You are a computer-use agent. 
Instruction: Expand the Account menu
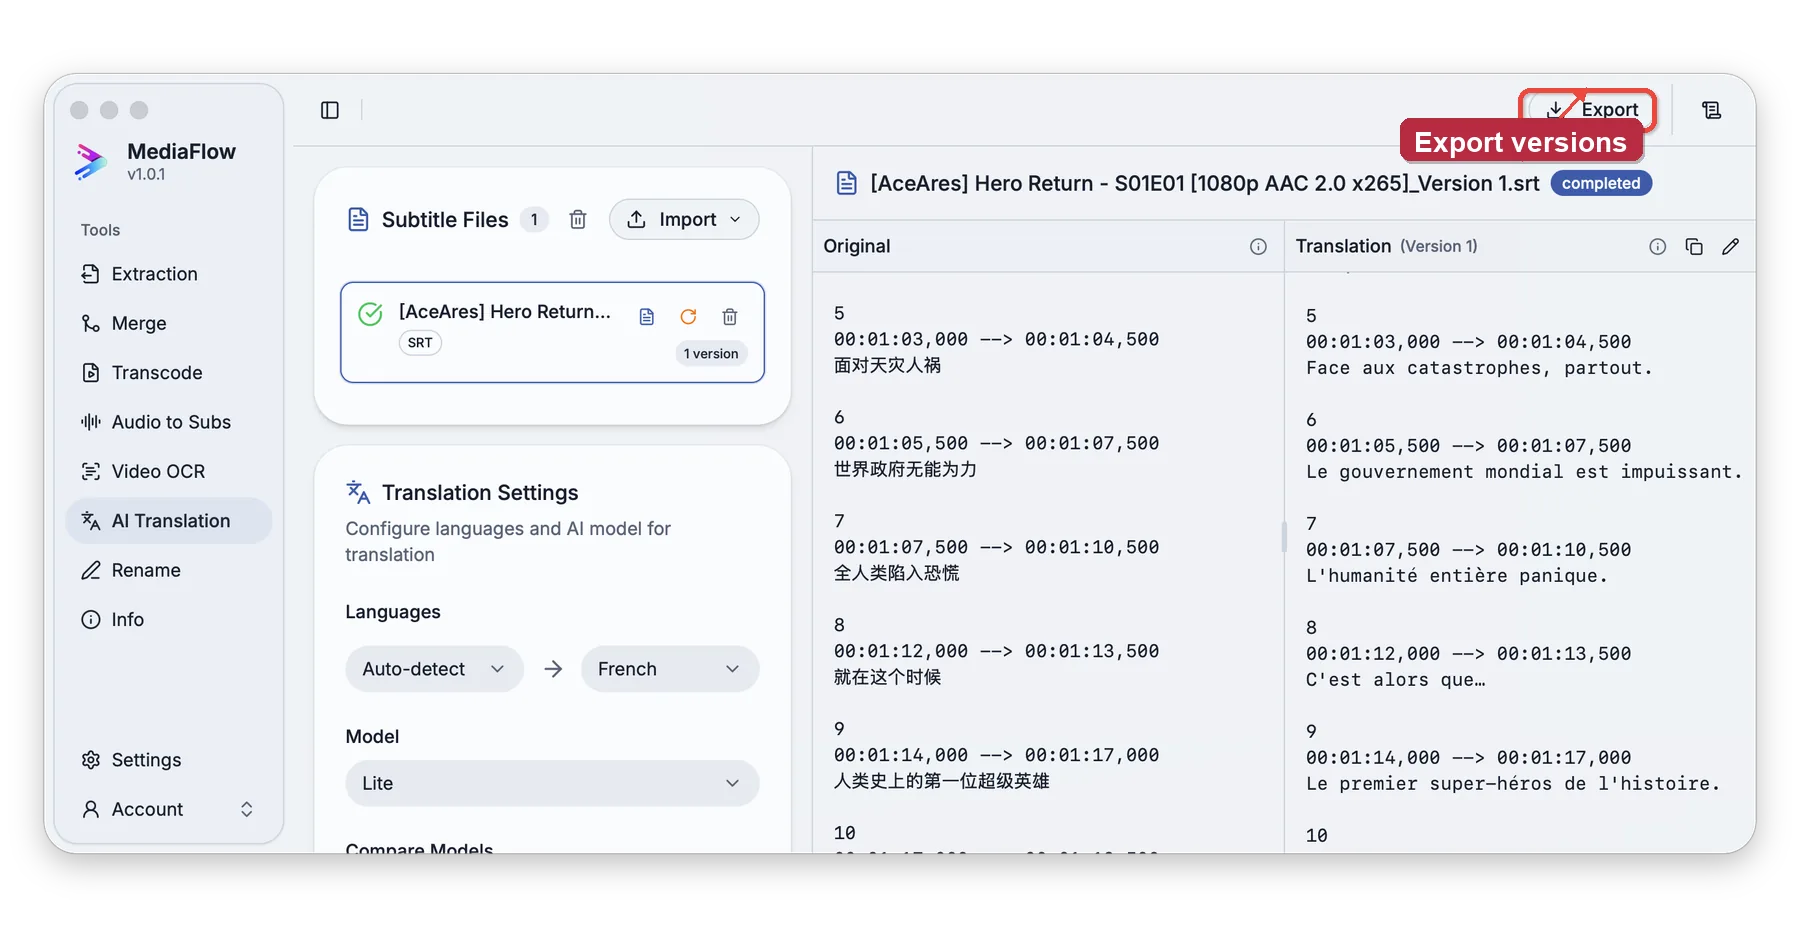point(168,809)
